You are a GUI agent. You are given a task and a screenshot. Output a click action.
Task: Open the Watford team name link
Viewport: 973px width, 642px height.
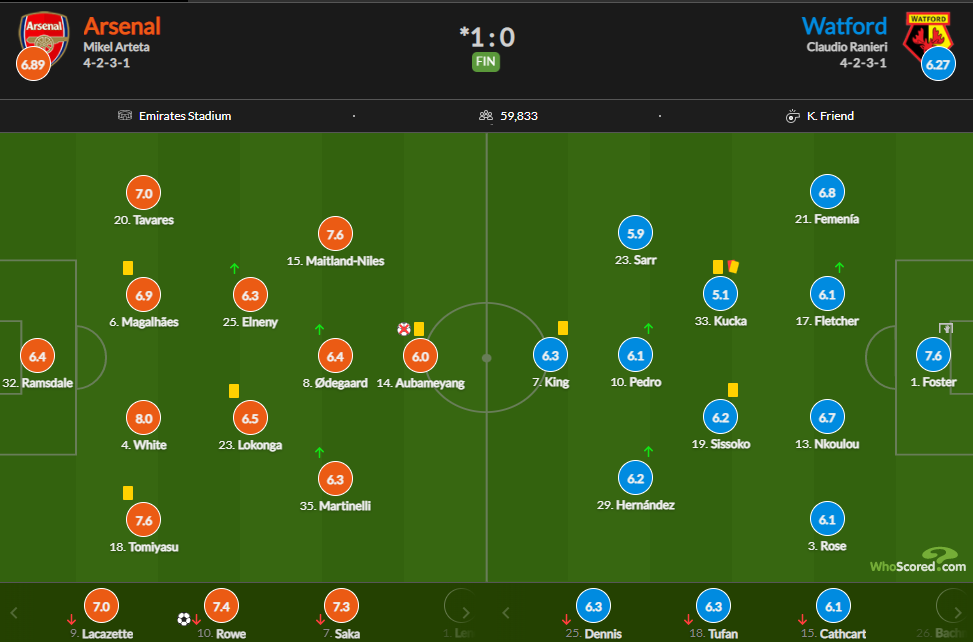tap(844, 26)
